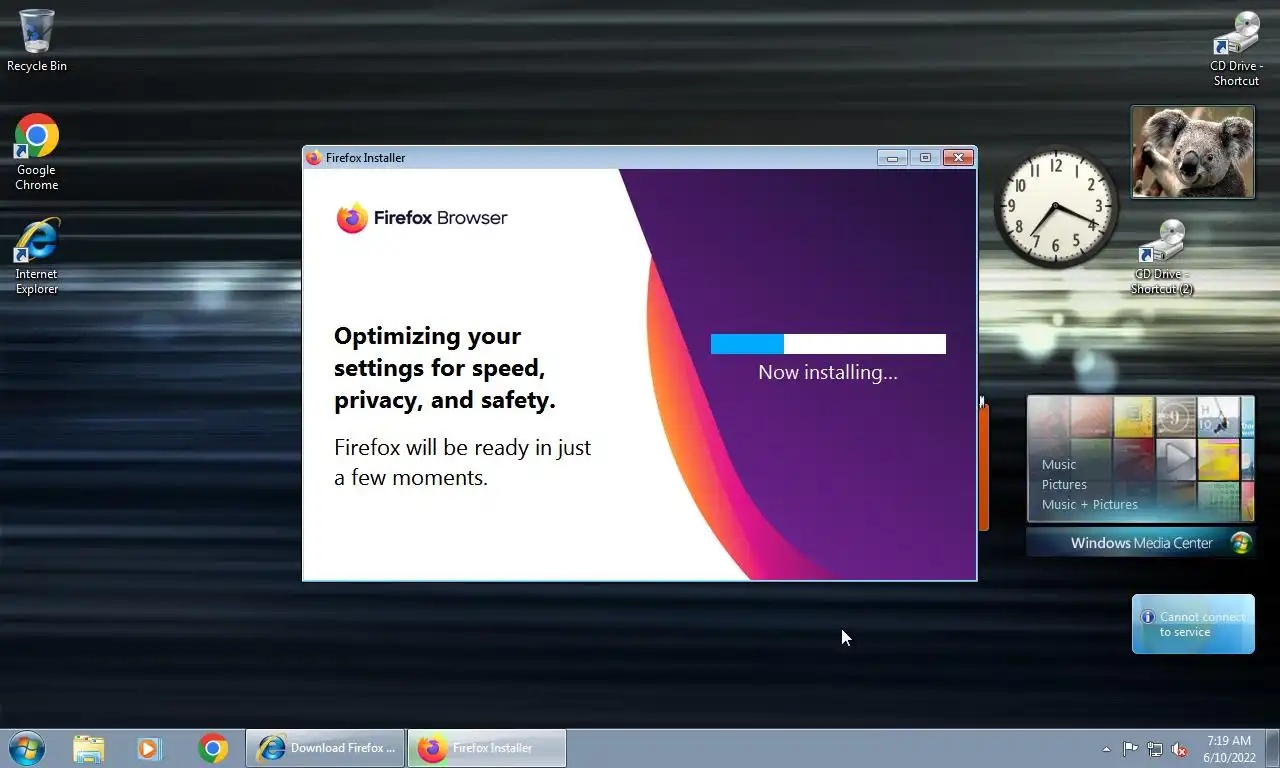The height and width of the screenshot is (768, 1280).
Task: Show hidden system tray icons
Action: [1106, 749]
